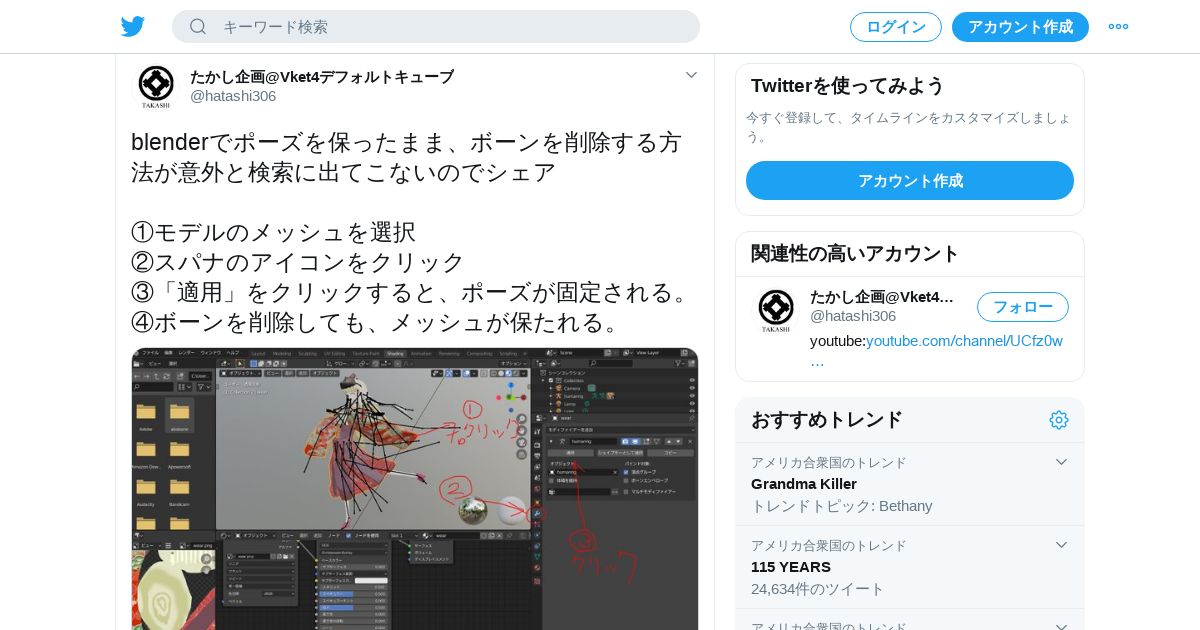Viewport: 1200px width, 630px height.
Task: Open たかし企画@Vket4デフォルトキューブ profile from tweet header
Action: [x=322, y=77]
